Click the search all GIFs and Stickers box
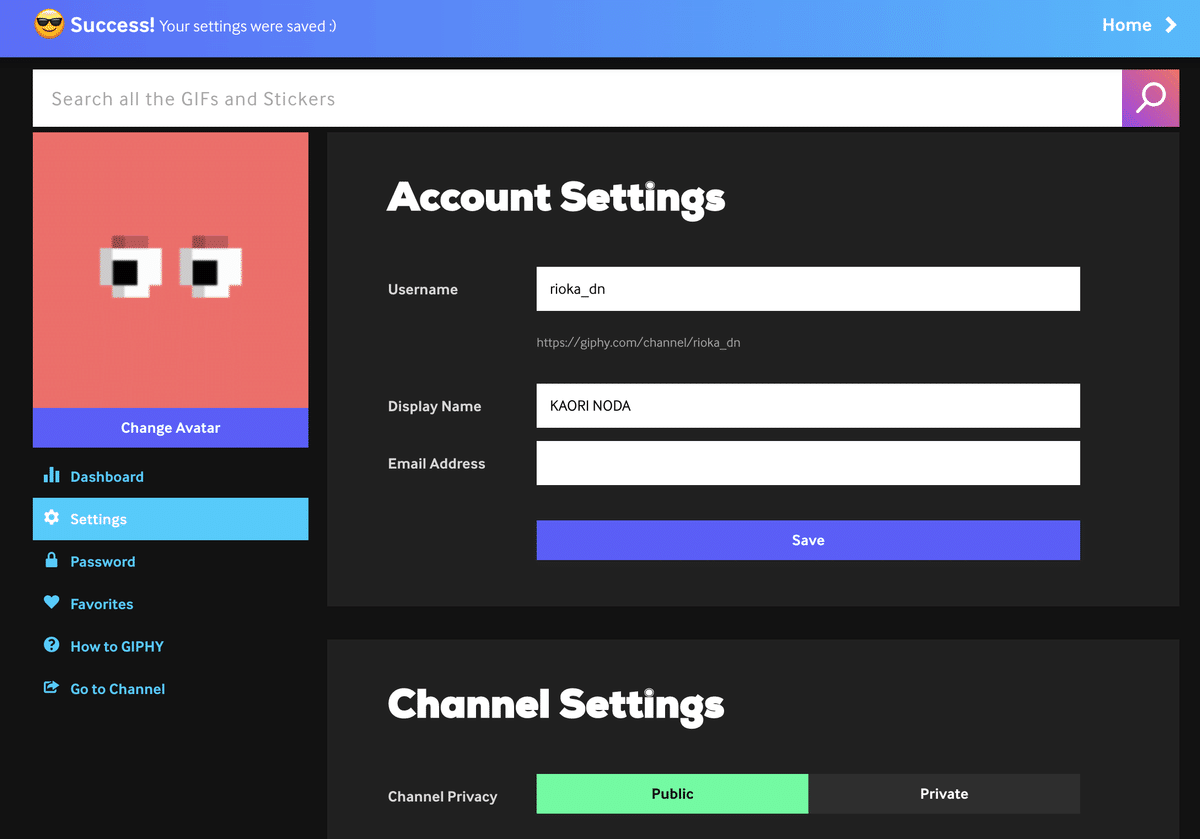Viewport: 1200px width, 839px height. 577,98
